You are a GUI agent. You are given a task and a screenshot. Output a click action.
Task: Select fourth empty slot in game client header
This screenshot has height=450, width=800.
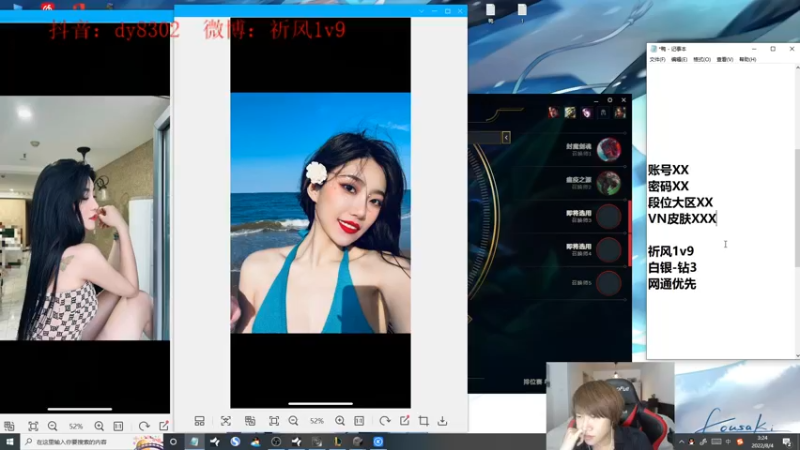click(603, 112)
